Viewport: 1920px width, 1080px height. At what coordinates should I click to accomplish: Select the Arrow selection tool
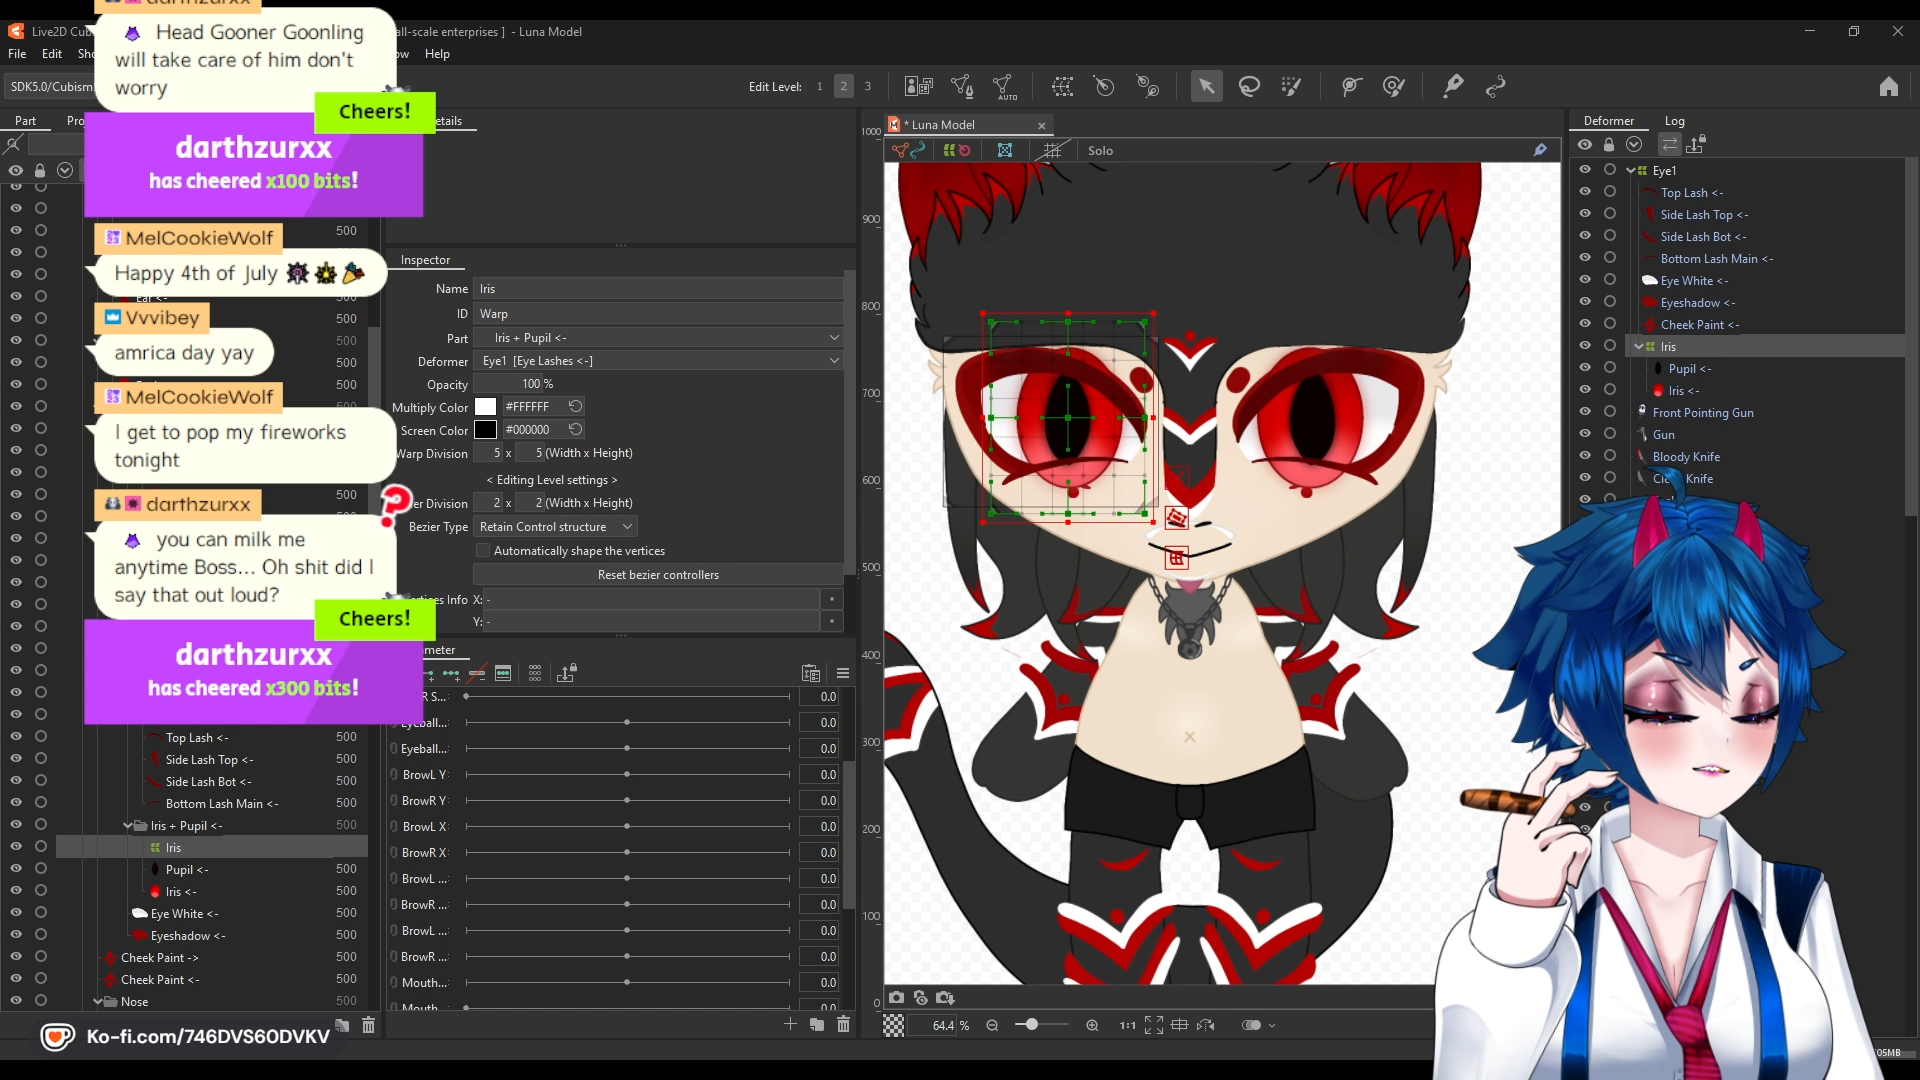[1206, 86]
